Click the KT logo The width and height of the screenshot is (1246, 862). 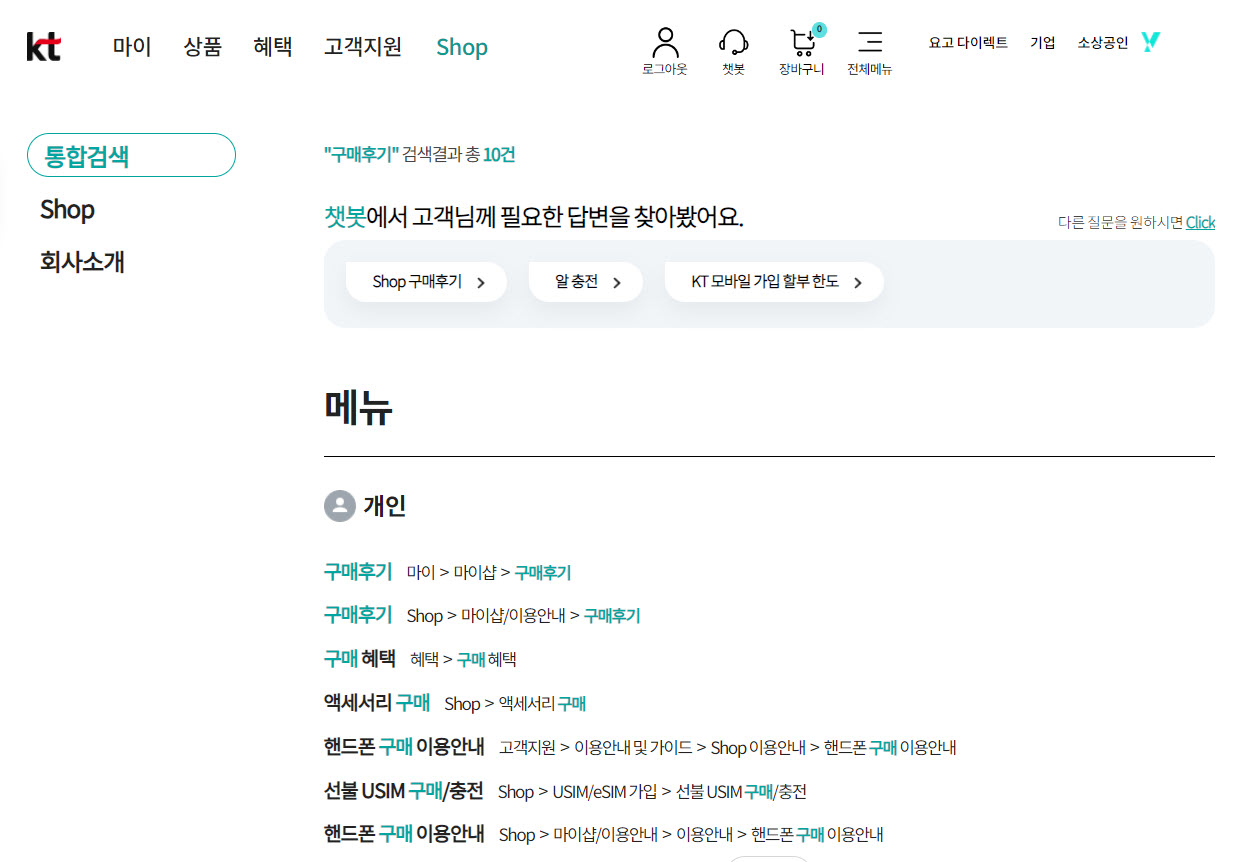[43, 45]
